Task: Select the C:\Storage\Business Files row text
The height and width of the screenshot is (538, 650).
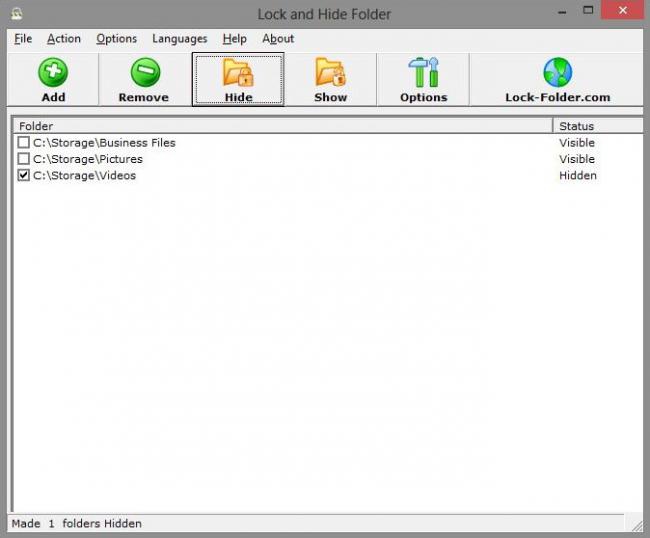Action: (104, 143)
